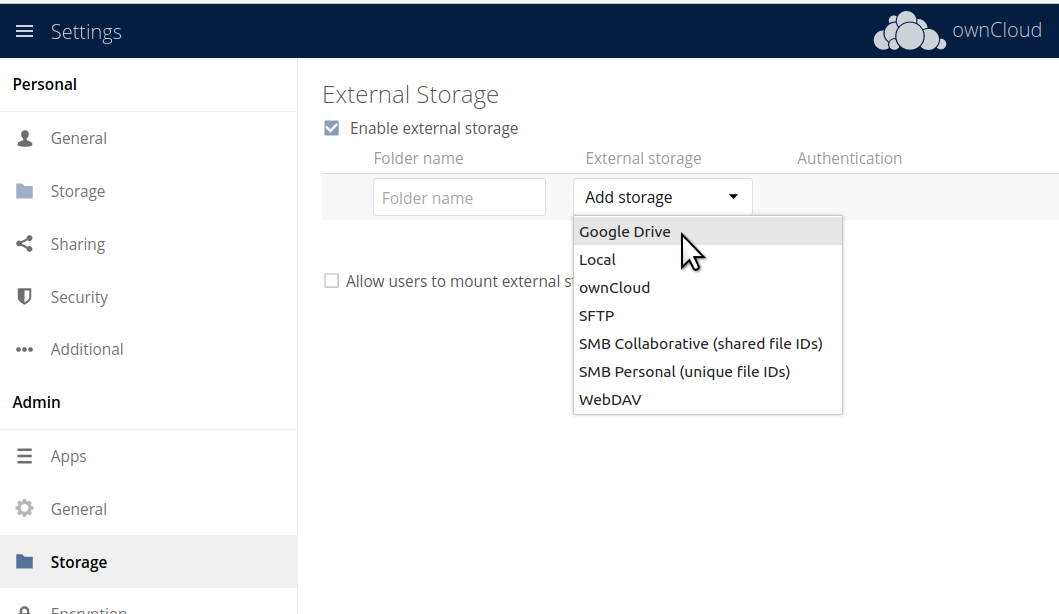This screenshot has width=1059, height=614.
Task: Click the Personal General person icon
Action: [25, 138]
